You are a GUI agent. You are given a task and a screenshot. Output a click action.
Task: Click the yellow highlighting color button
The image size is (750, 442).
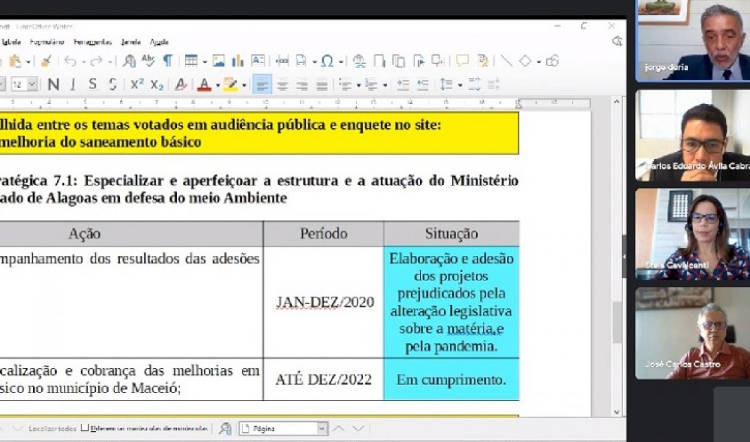(x=230, y=85)
